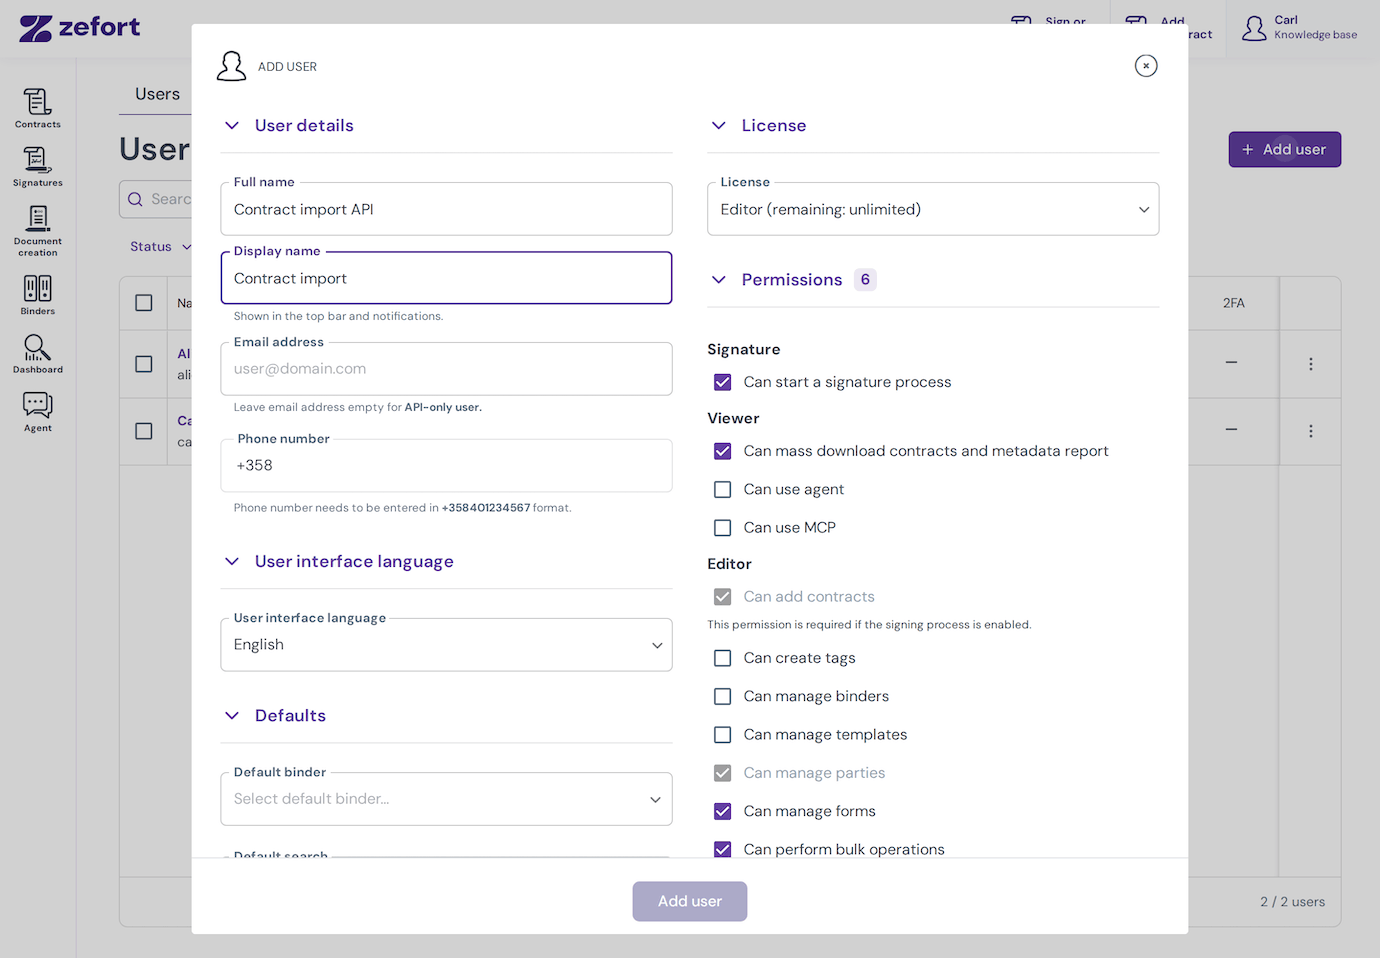Check Can manage binders

tap(723, 696)
